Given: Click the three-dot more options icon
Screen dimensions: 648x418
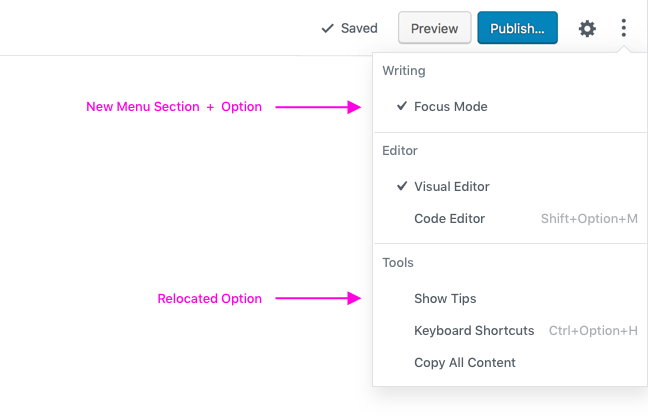Looking at the screenshot, I should click(624, 28).
